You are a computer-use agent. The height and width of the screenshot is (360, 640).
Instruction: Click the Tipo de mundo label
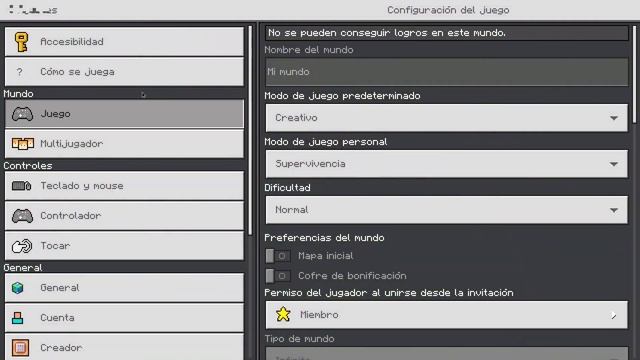[x=299, y=339]
